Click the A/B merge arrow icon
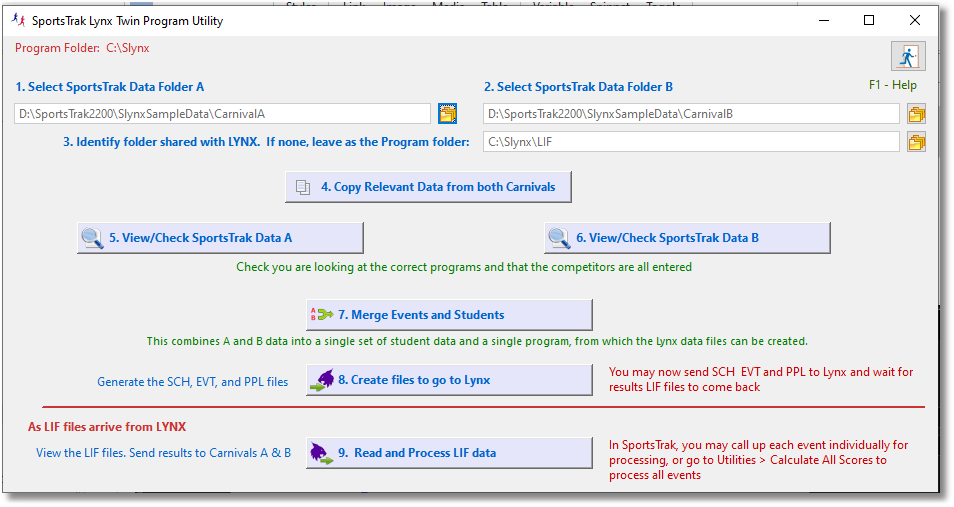The width and height of the screenshot is (954, 507). [322, 315]
